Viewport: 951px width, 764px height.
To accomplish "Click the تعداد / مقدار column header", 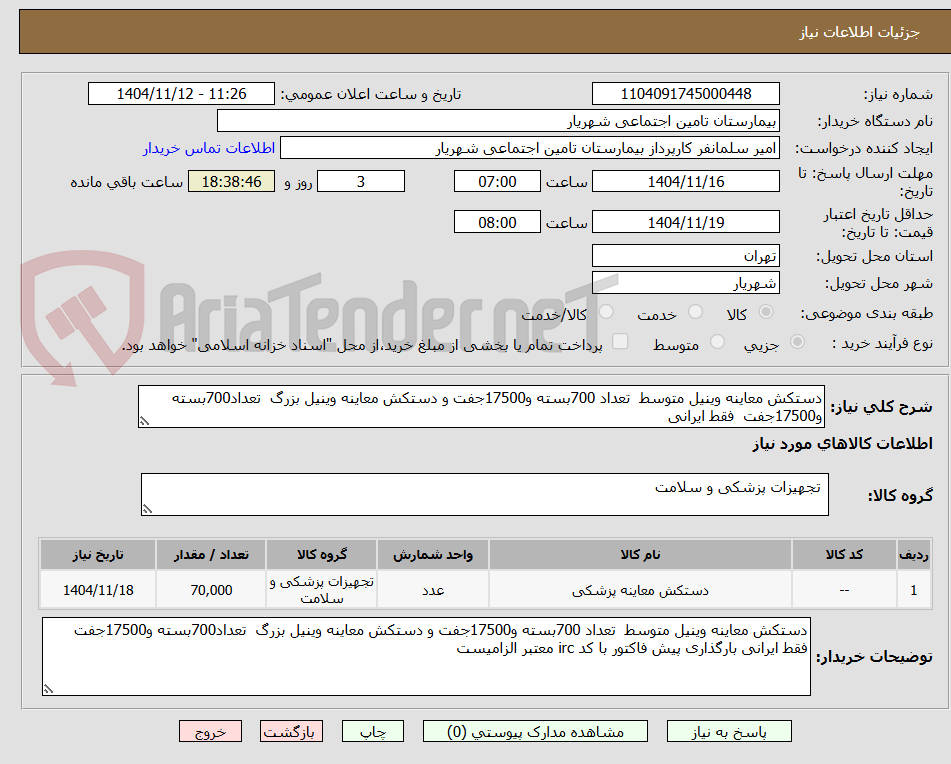I will pyautogui.click(x=211, y=555).
